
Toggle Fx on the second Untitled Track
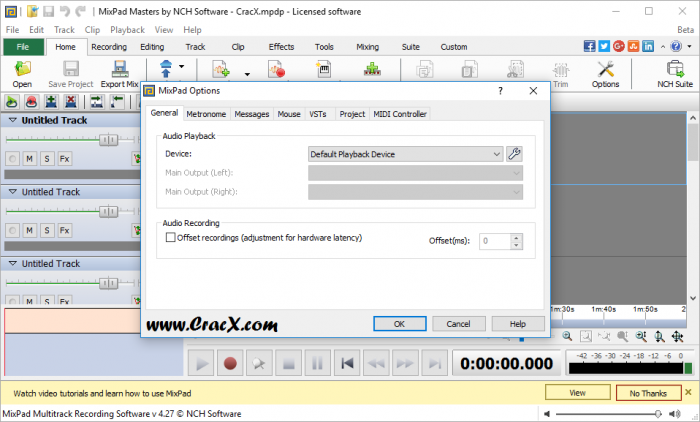pos(64,230)
